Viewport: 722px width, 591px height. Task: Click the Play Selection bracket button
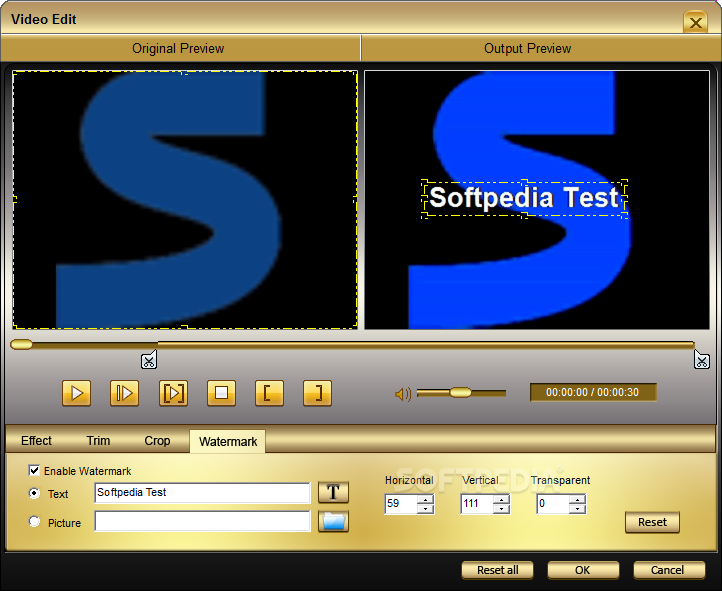[x=173, y=393]
